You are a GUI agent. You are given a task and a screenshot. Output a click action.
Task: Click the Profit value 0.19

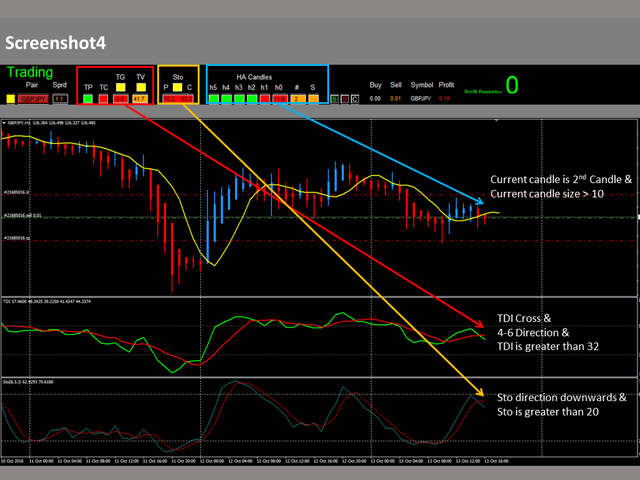tap(444, 98)
